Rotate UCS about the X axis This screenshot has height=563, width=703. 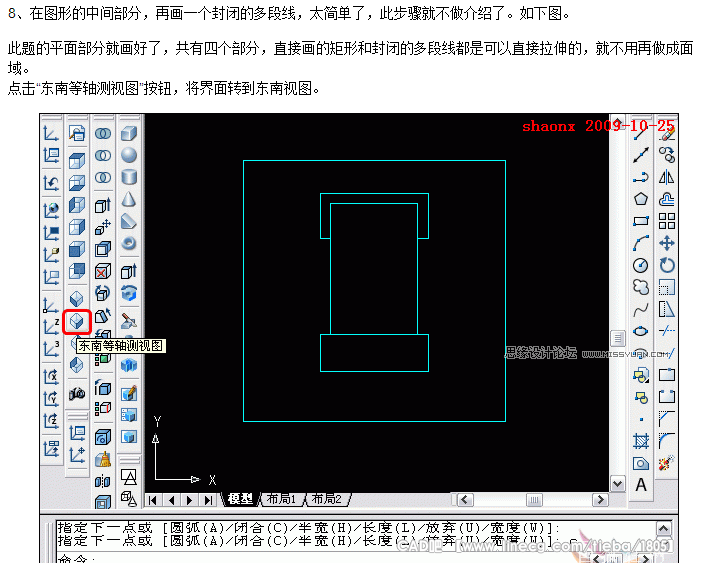[51, 377]
